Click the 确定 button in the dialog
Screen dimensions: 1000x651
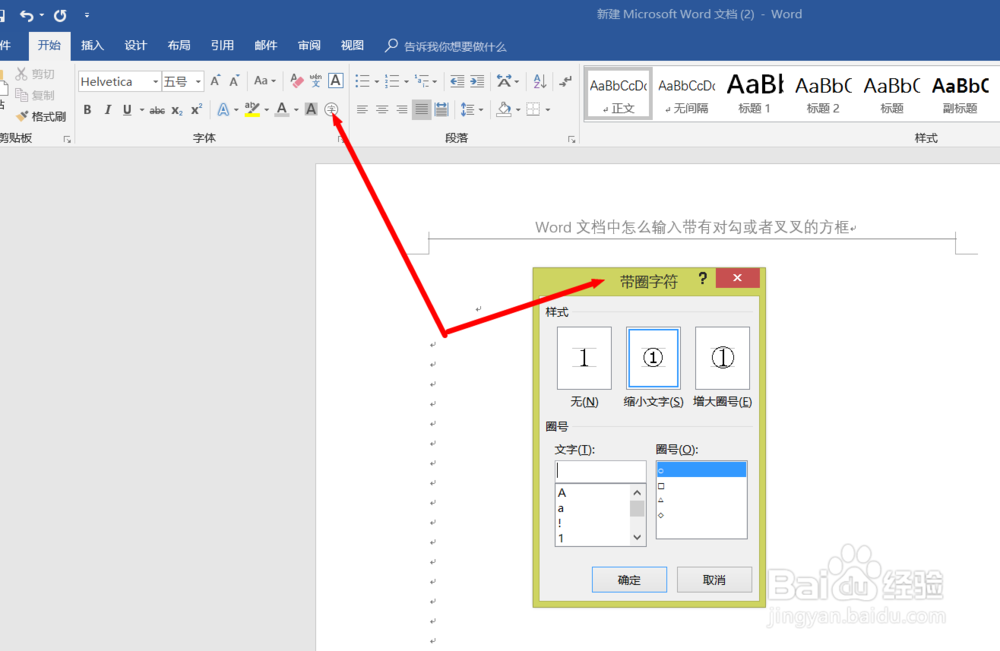tap(629, 579)
